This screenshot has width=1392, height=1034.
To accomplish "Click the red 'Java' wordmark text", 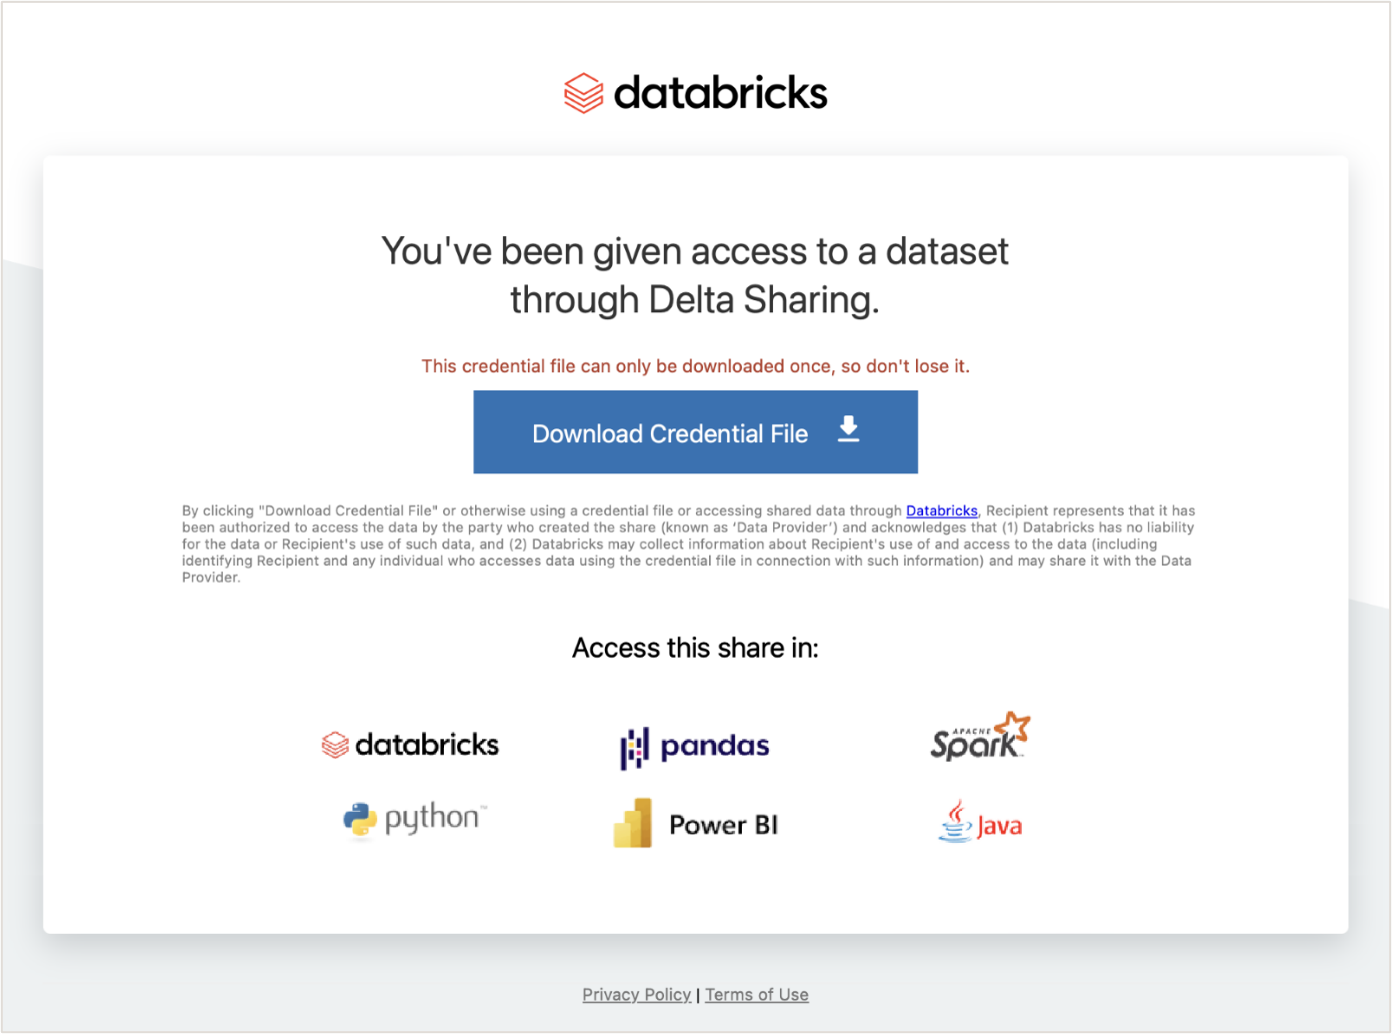I will [x=999, y=826].
